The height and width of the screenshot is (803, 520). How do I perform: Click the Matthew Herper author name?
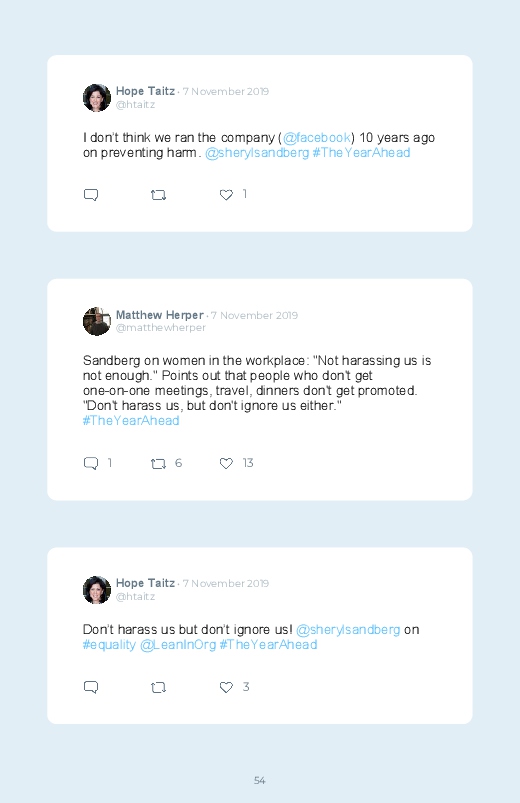[159, 315]
